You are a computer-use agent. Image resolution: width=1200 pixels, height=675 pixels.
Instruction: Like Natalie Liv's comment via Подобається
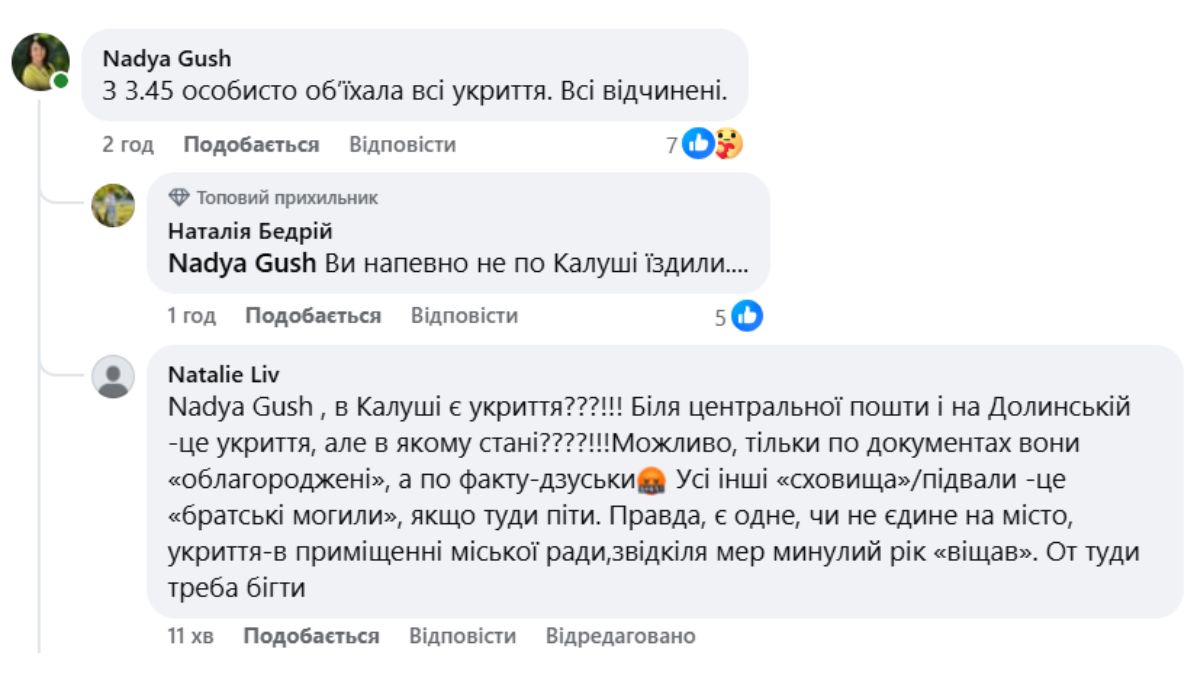pyautogui.click(x=311, y=636)
